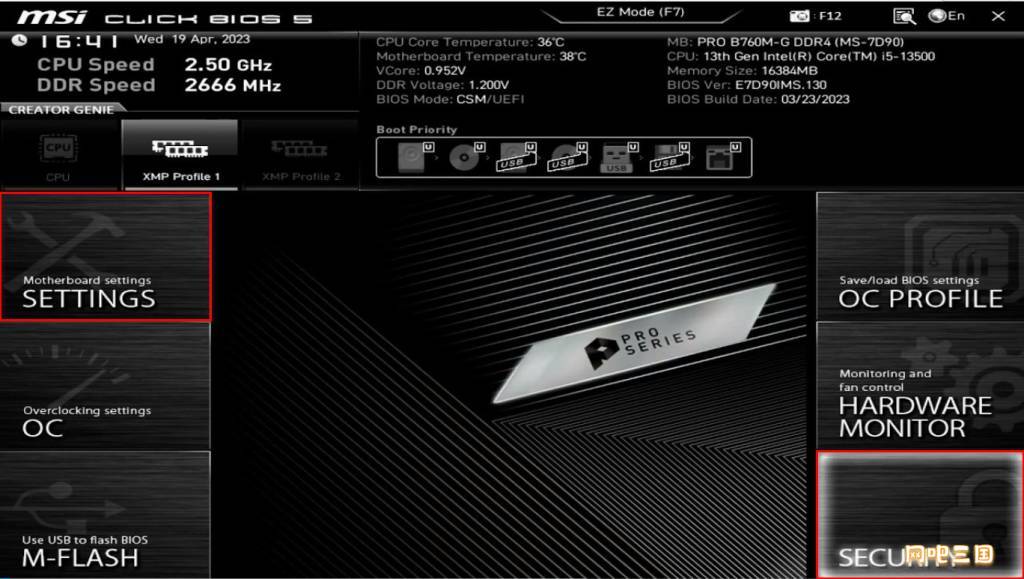
Task: Change language via the globe En icon
Action: pyautogui.click(x=947, y=16)
